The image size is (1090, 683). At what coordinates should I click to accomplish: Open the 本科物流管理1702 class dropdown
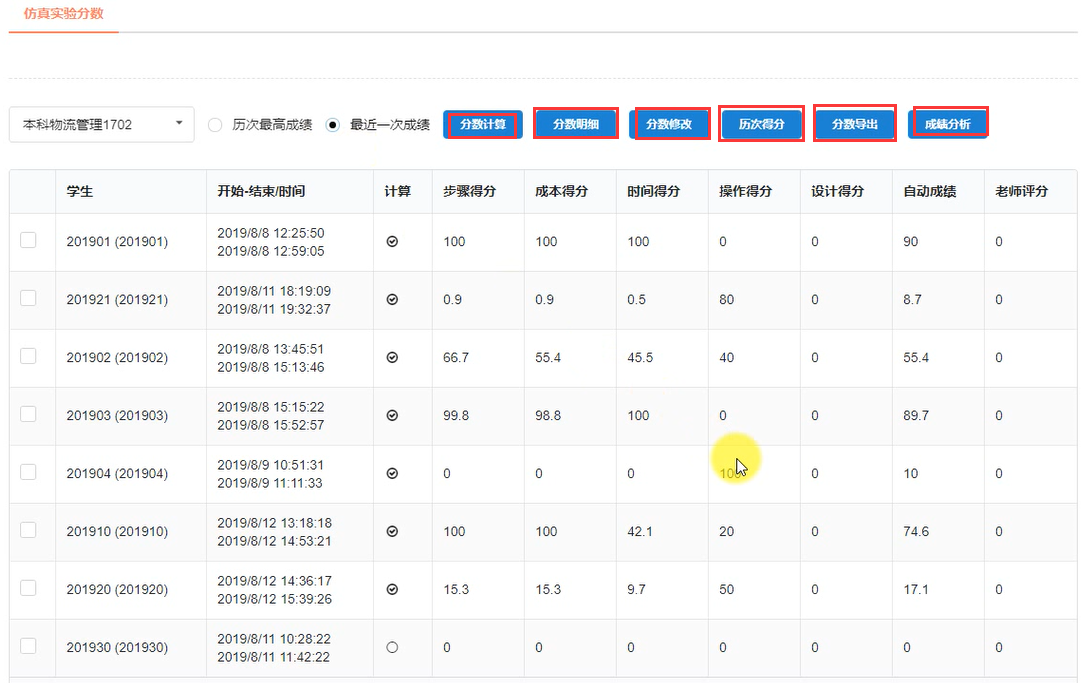click(101, 124)
